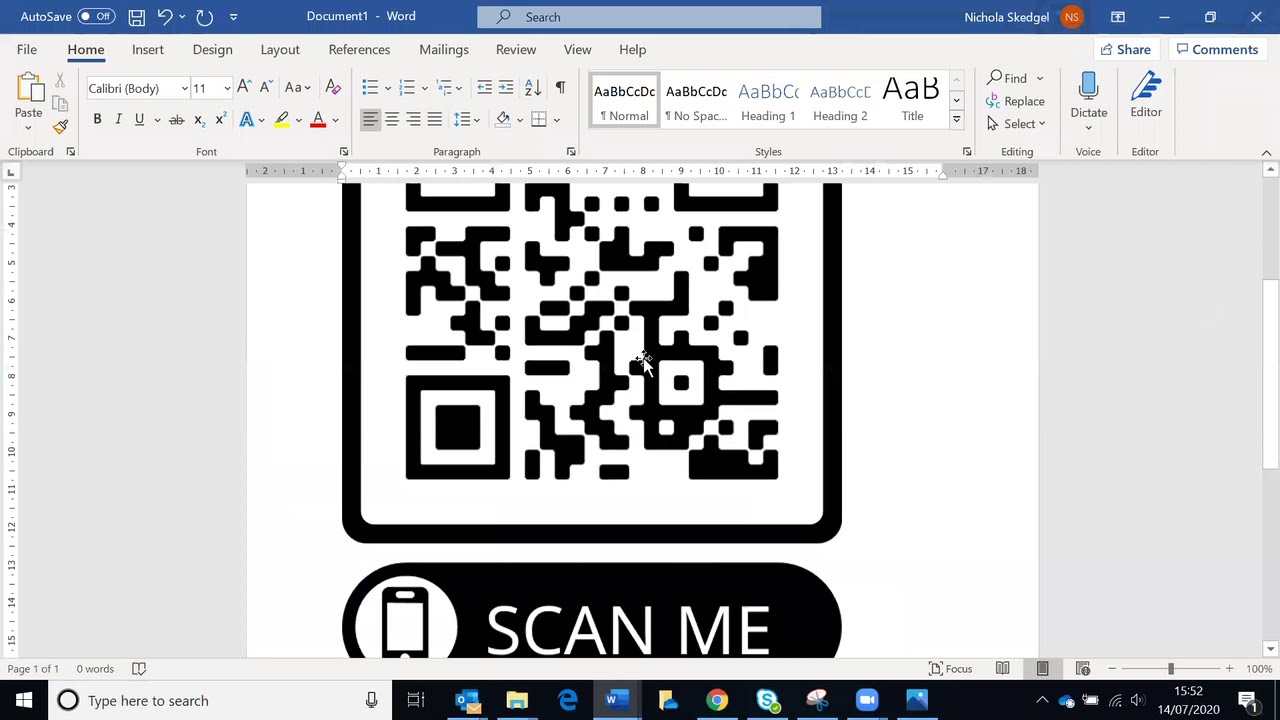This screenshot has height=720, width=1280.
Task: Apply bulleted list
Action: [370, 88]
